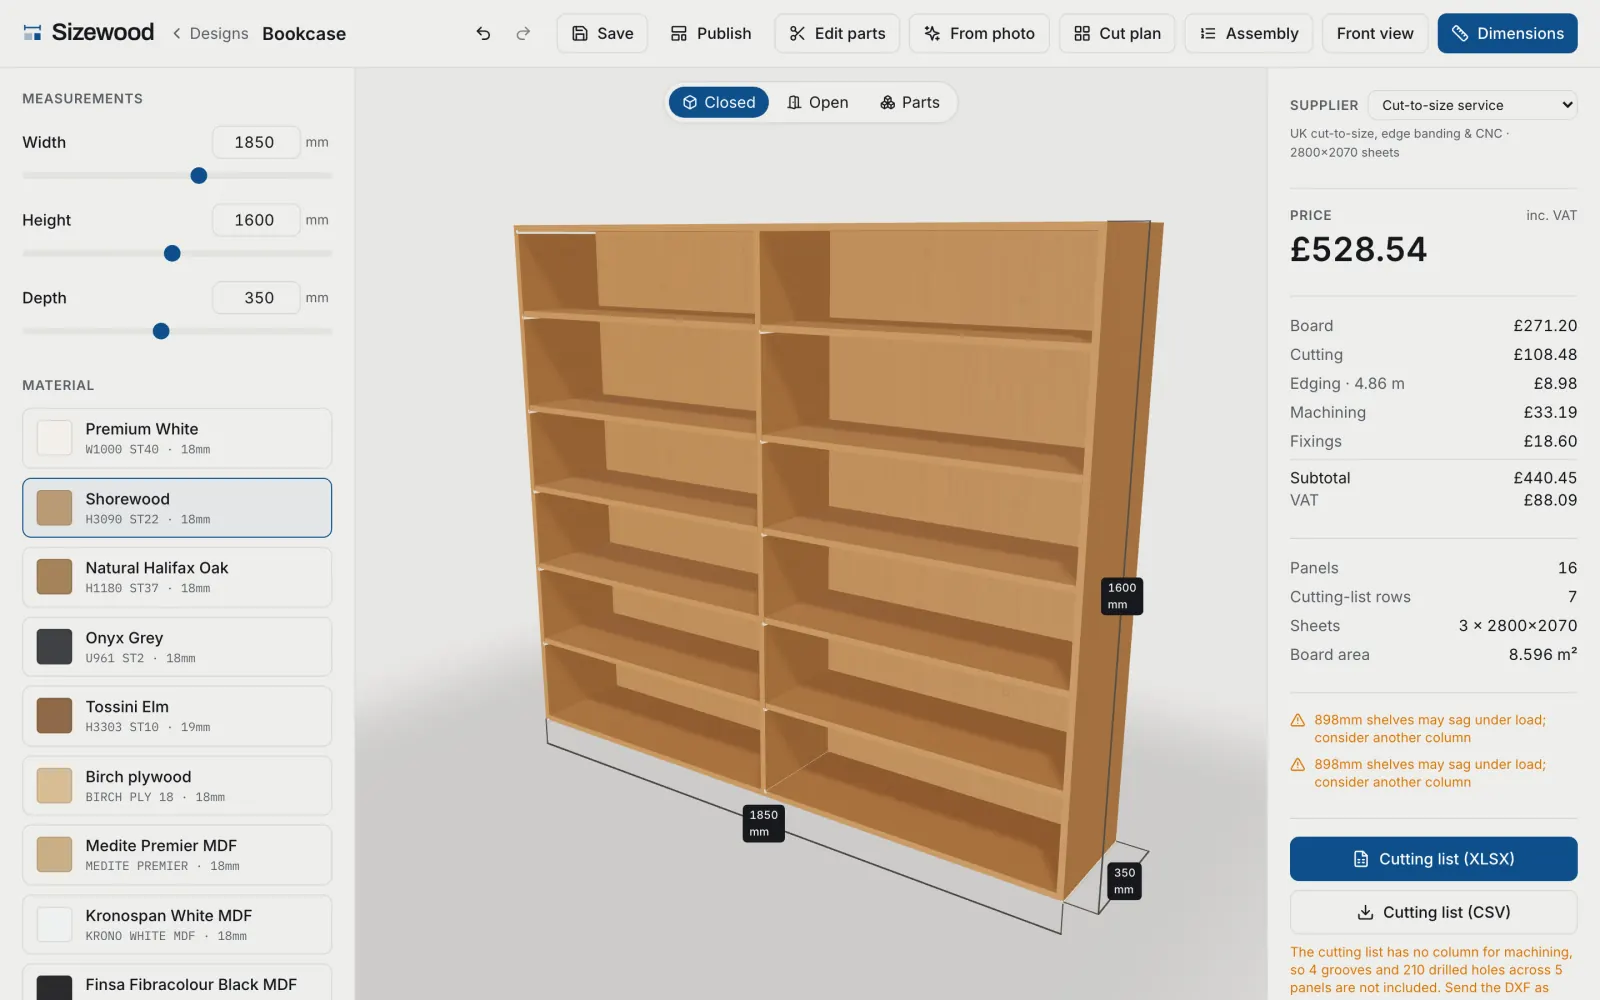Click the Sheets 3 × 2800×2070 row
1600x1000 pixels.
click(1433, 626)
